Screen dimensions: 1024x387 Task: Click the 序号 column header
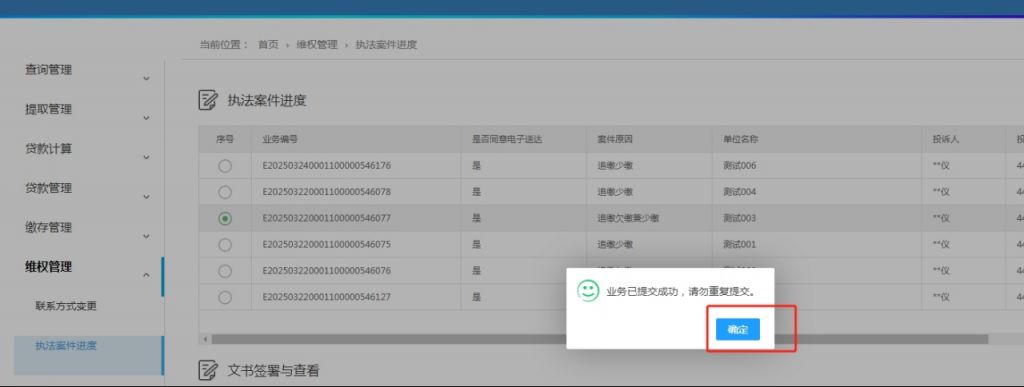225,139
